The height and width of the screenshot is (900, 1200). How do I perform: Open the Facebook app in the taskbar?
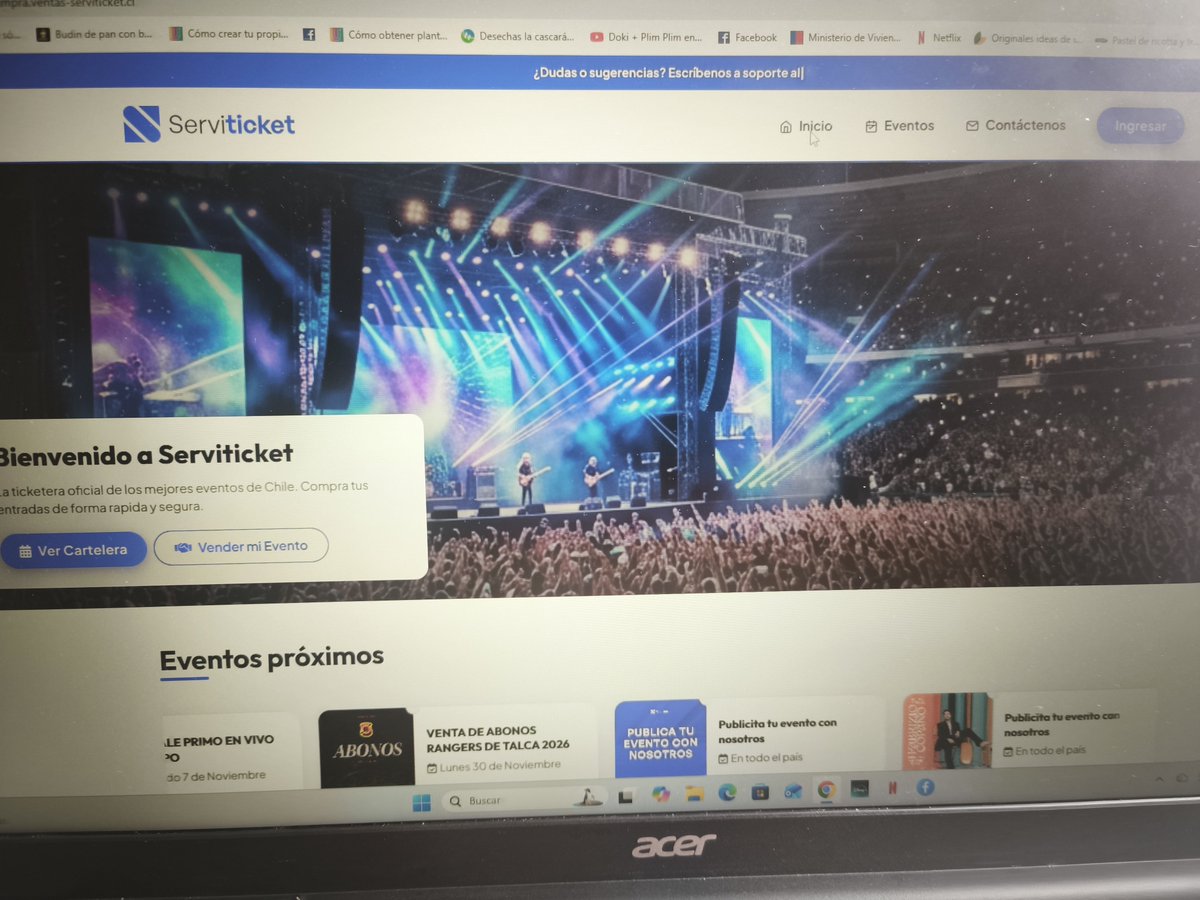925,787
